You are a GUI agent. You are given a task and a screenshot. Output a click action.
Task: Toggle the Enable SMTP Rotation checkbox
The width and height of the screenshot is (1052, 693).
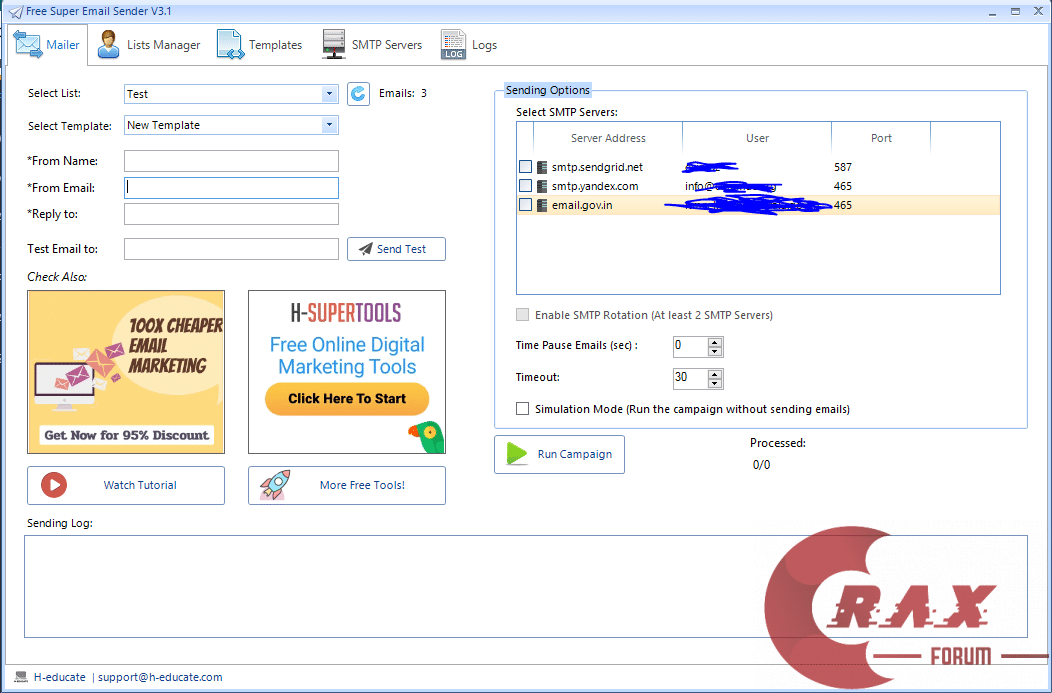pos(522,315)
